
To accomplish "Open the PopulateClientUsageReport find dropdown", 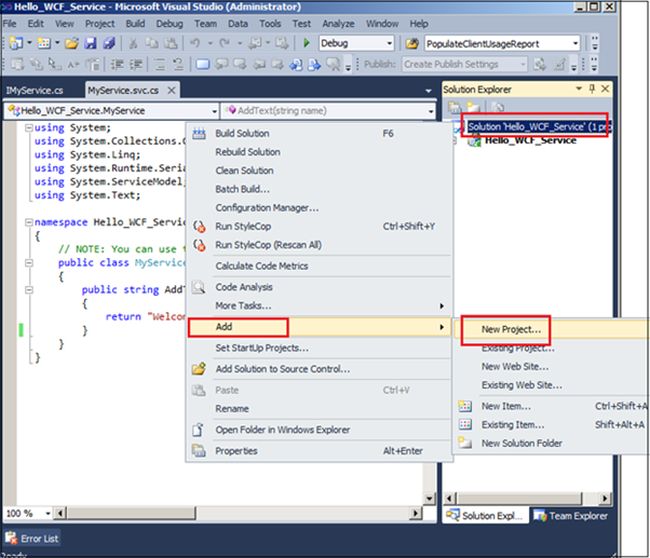I will [x=575, y=43].
